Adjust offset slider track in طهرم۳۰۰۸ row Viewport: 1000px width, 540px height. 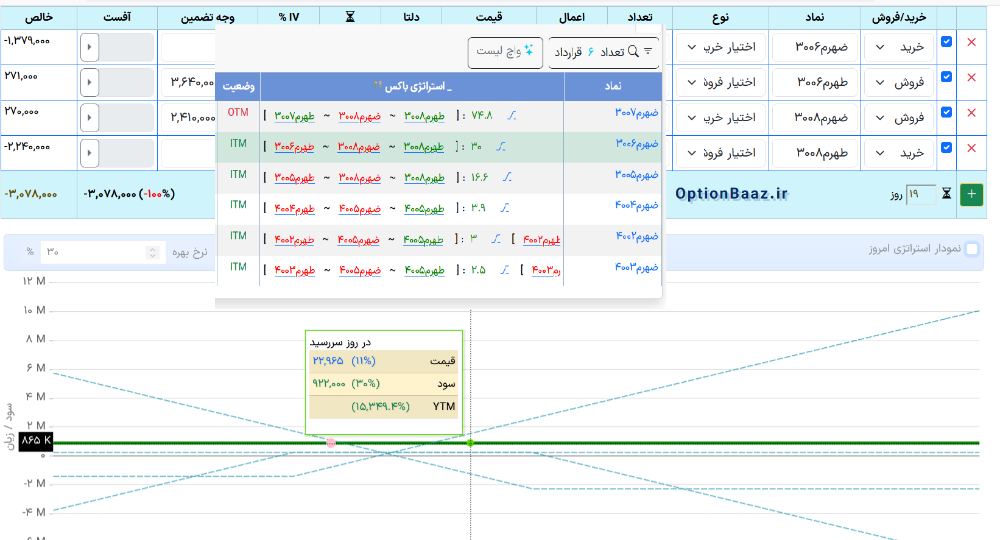pos(126,153)
